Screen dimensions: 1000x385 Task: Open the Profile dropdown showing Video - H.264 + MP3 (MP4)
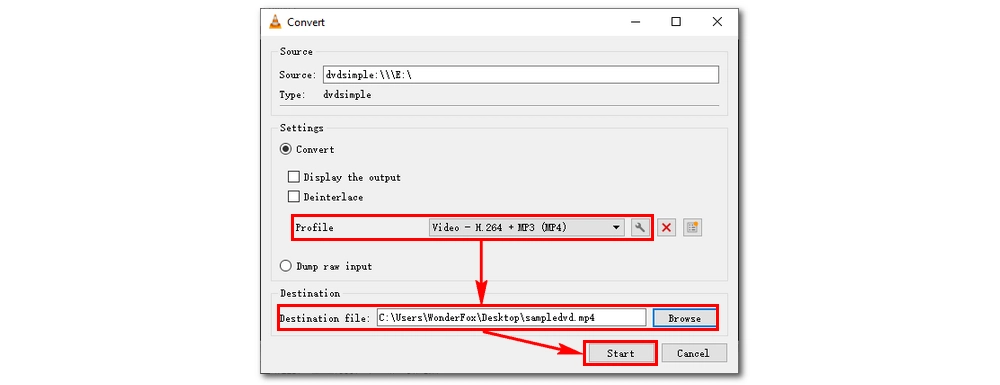(527, 228)
